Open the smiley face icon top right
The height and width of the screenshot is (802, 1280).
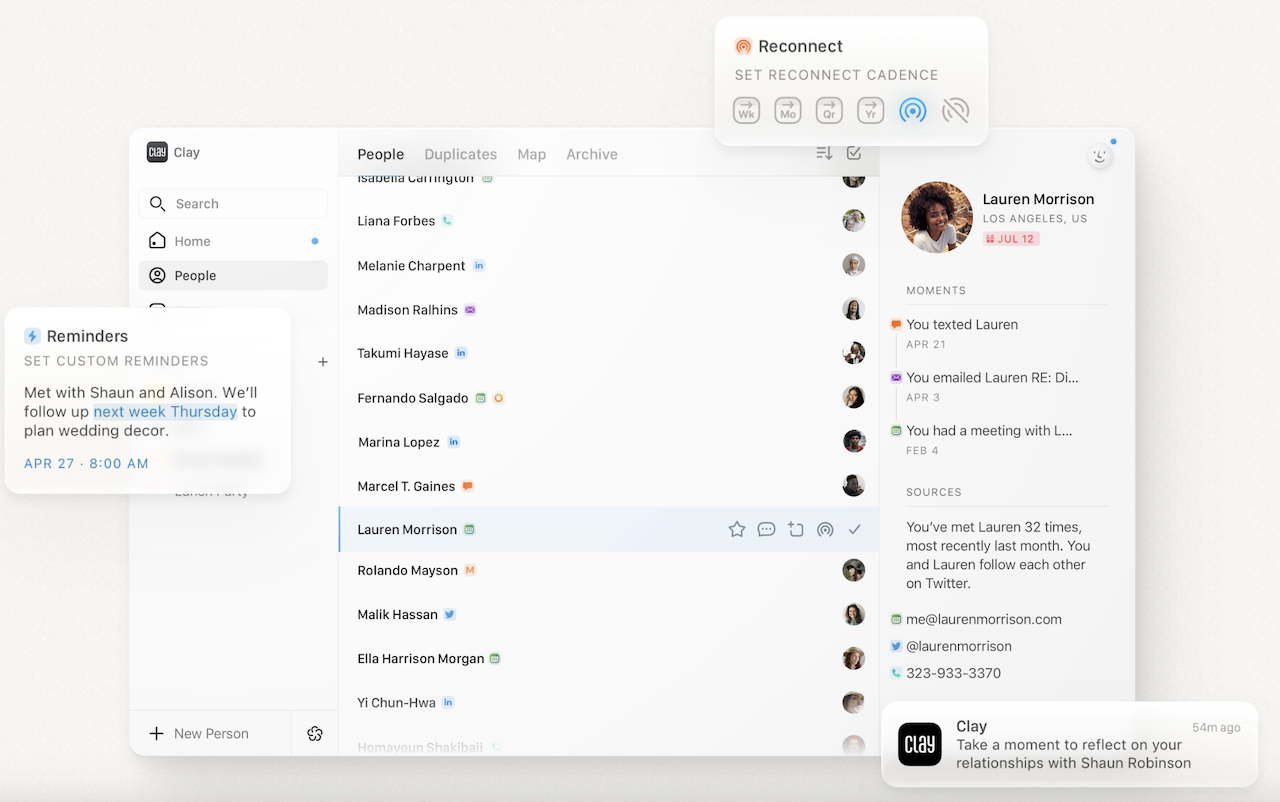(x=1100, y=155)
